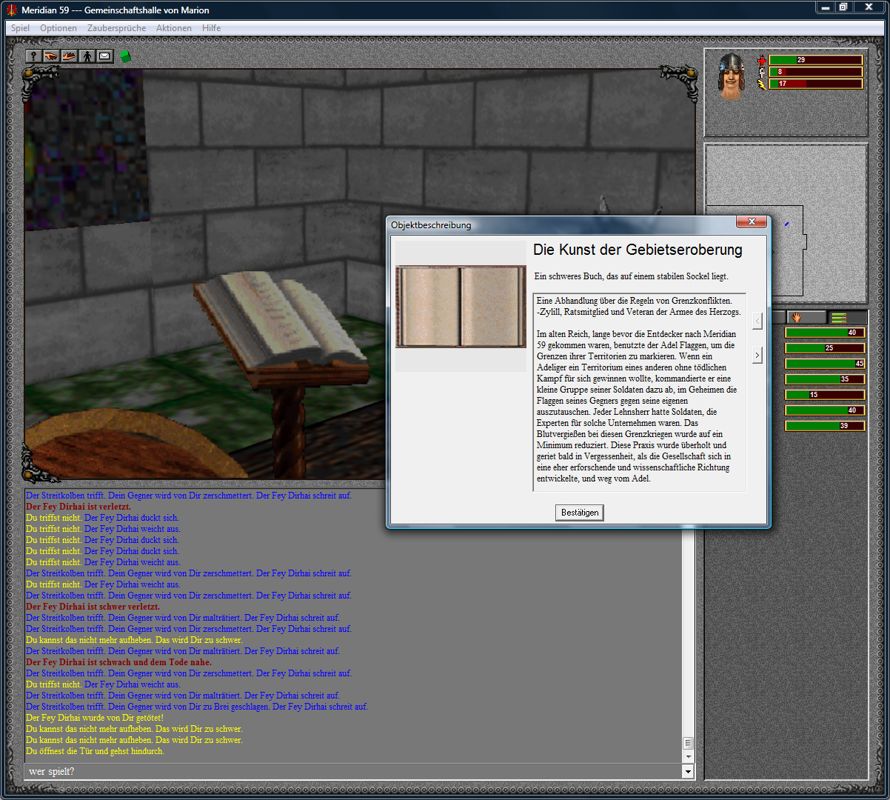Close the Objektbeschreibung dialog
This screenshot has width=890, height=800.
pyautogui.click(x=752, y=222)
